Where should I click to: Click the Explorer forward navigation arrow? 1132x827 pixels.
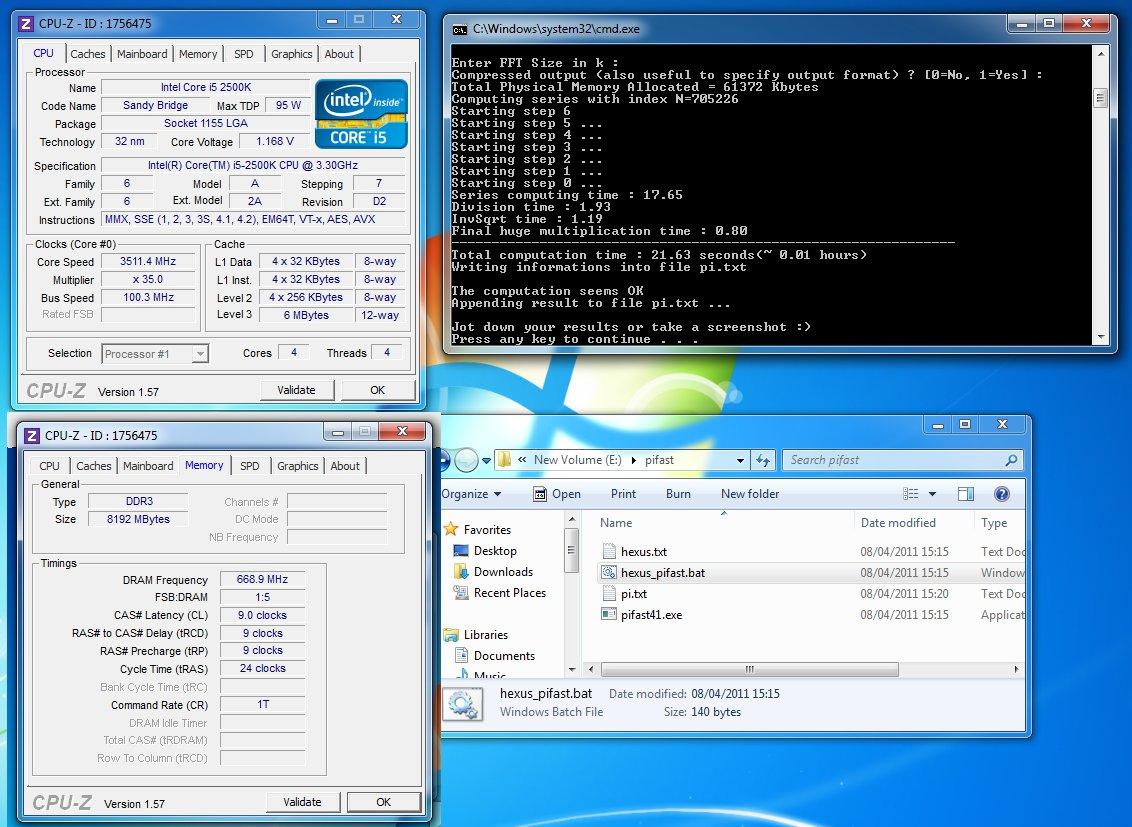pyautogui.click(x=466, y=460)
